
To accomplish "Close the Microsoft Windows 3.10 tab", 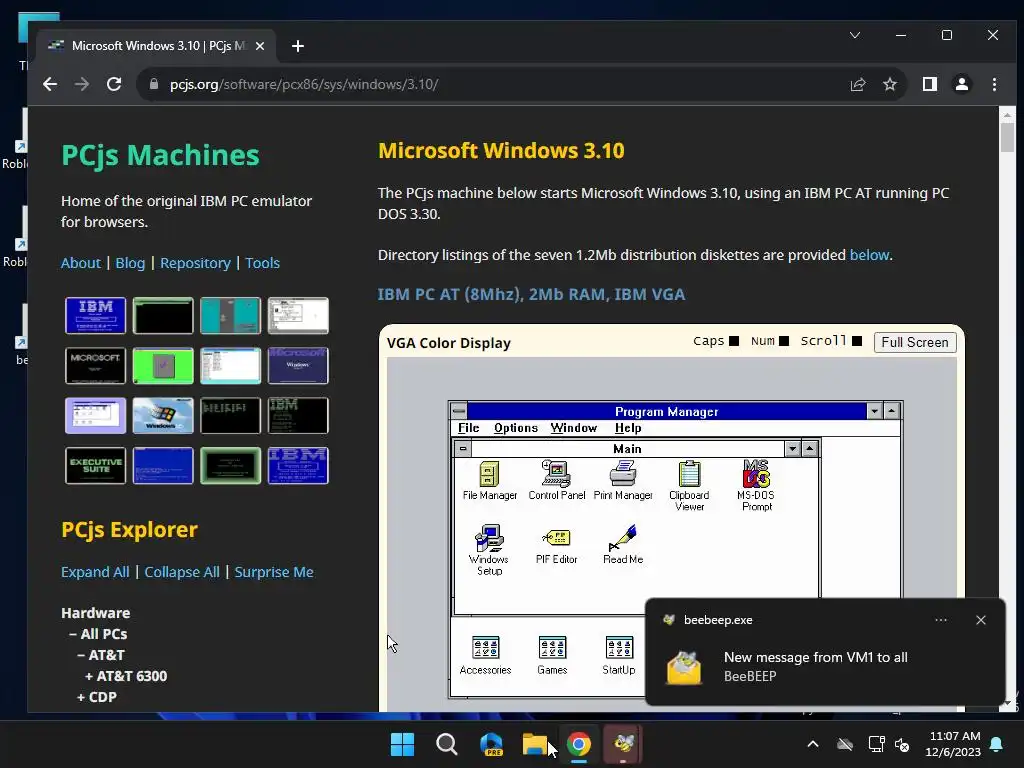I will click(260, 46).
